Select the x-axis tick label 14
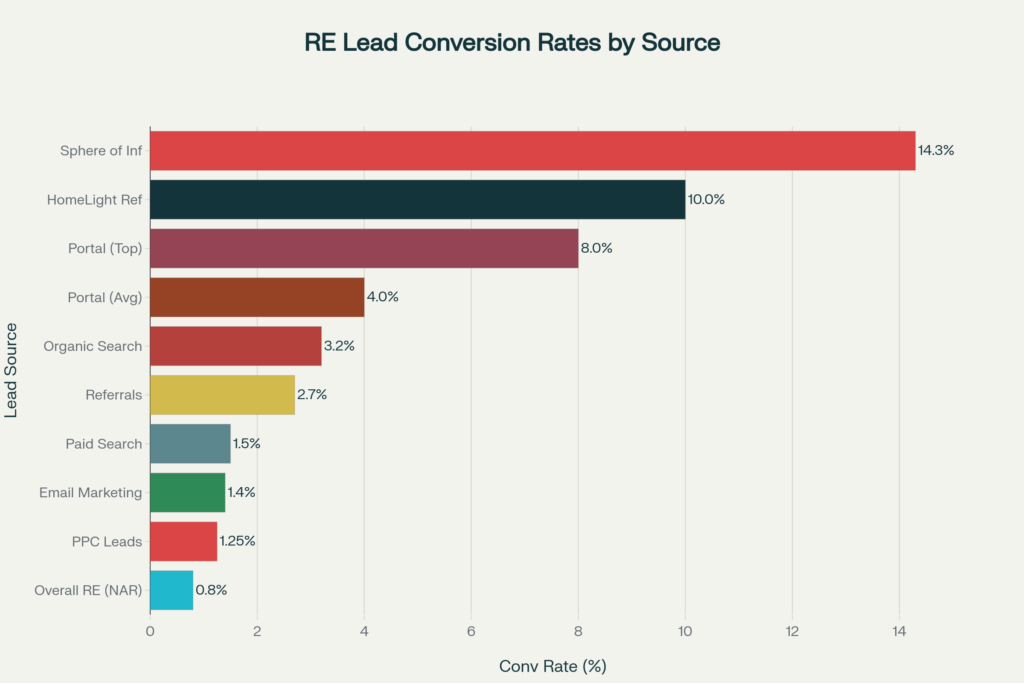 coord(899,631)
